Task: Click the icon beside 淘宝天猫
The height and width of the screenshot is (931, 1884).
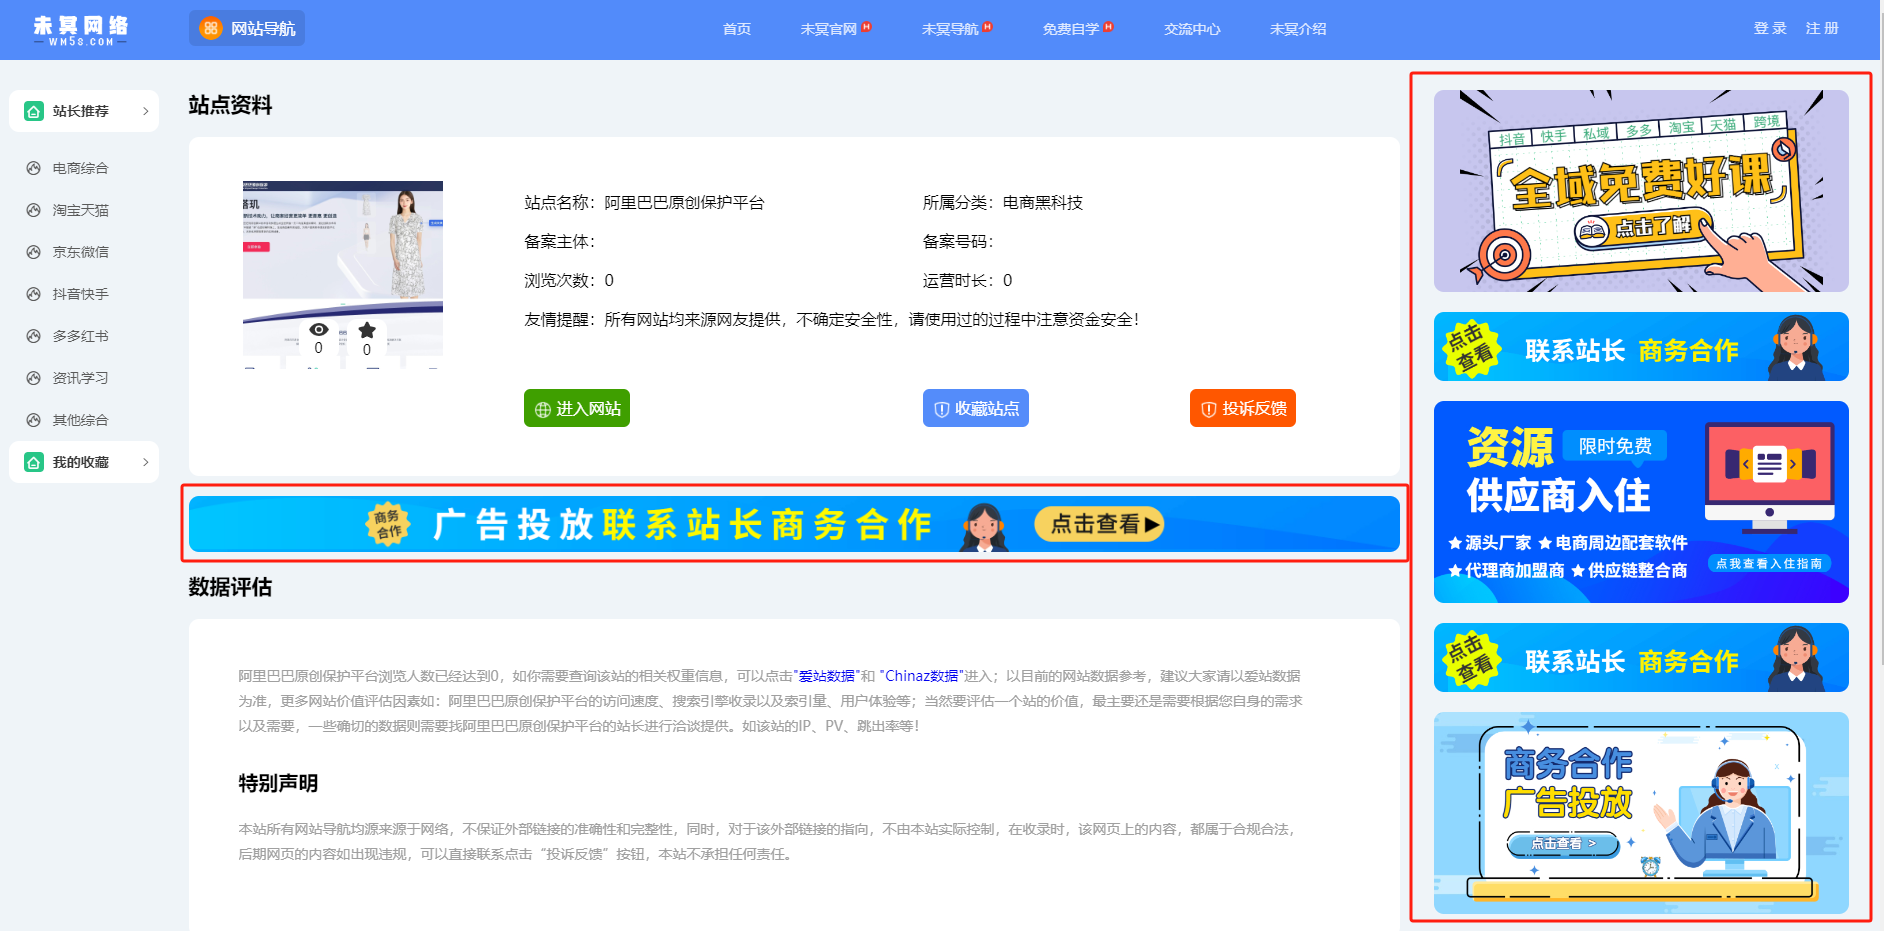Action: (x=34, y=210)
